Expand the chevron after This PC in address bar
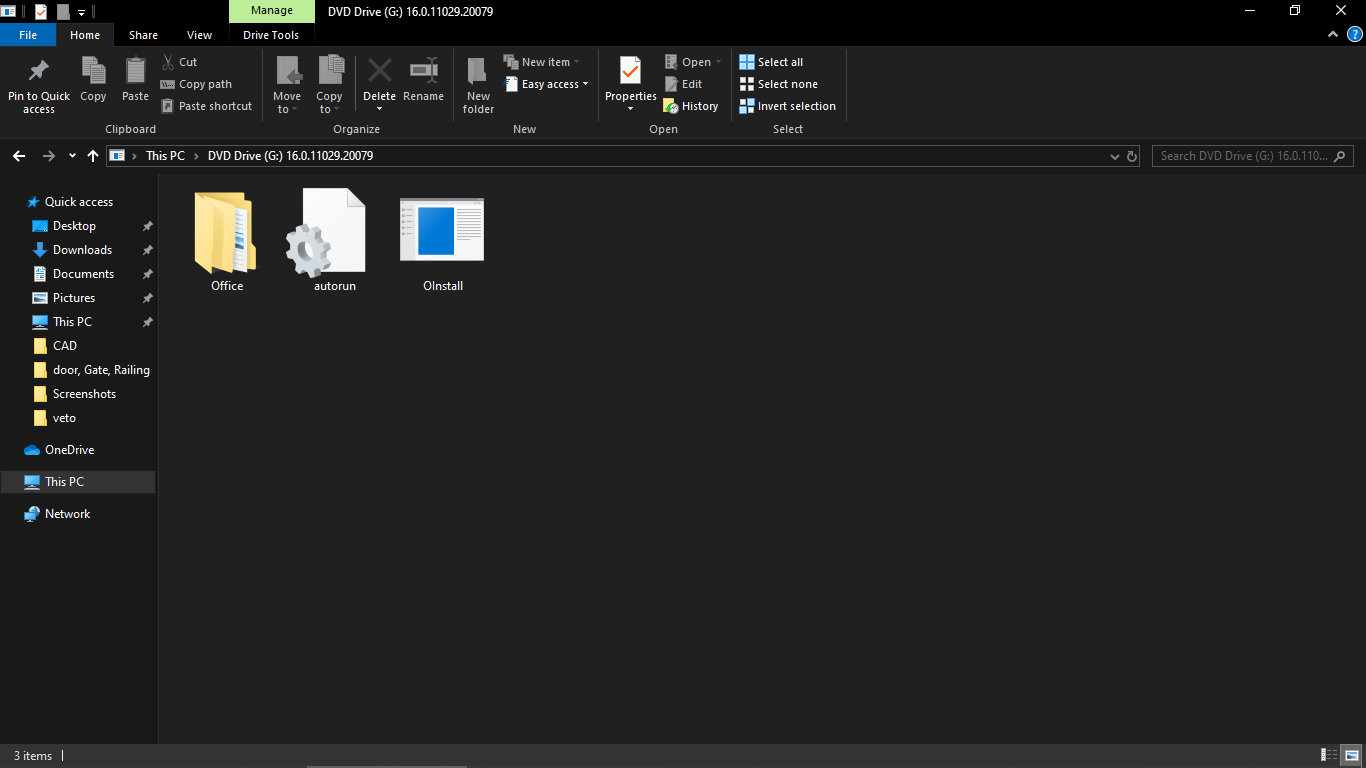 point(197,156)
